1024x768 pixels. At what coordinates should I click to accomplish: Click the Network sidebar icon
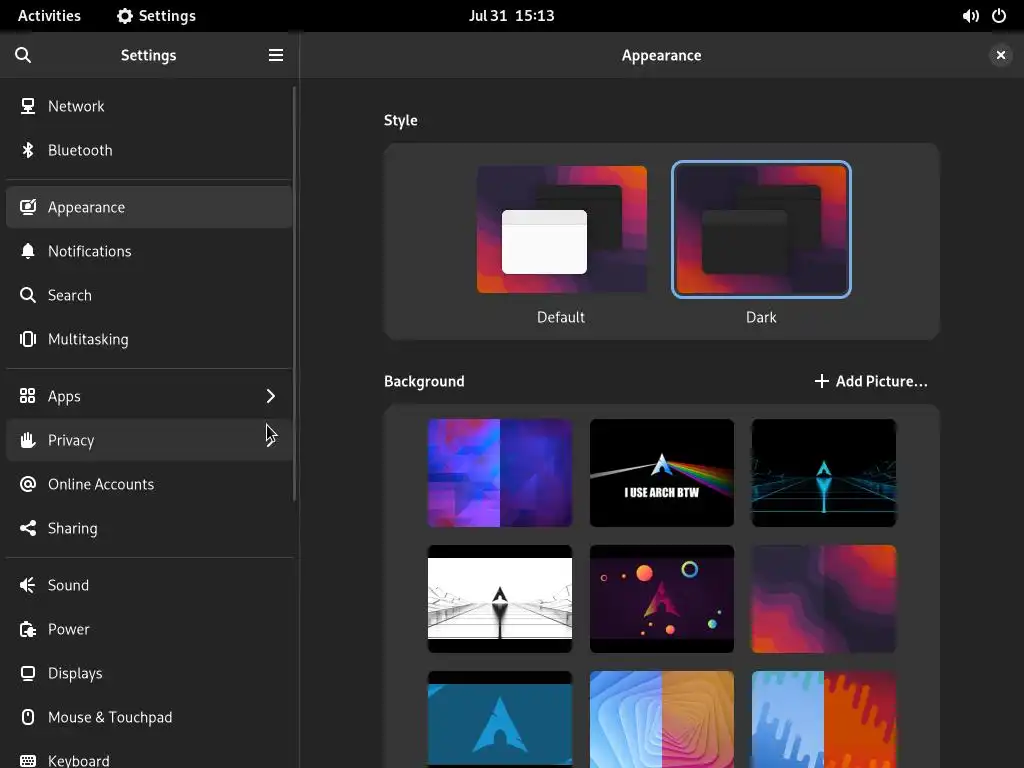pos(27,106)
